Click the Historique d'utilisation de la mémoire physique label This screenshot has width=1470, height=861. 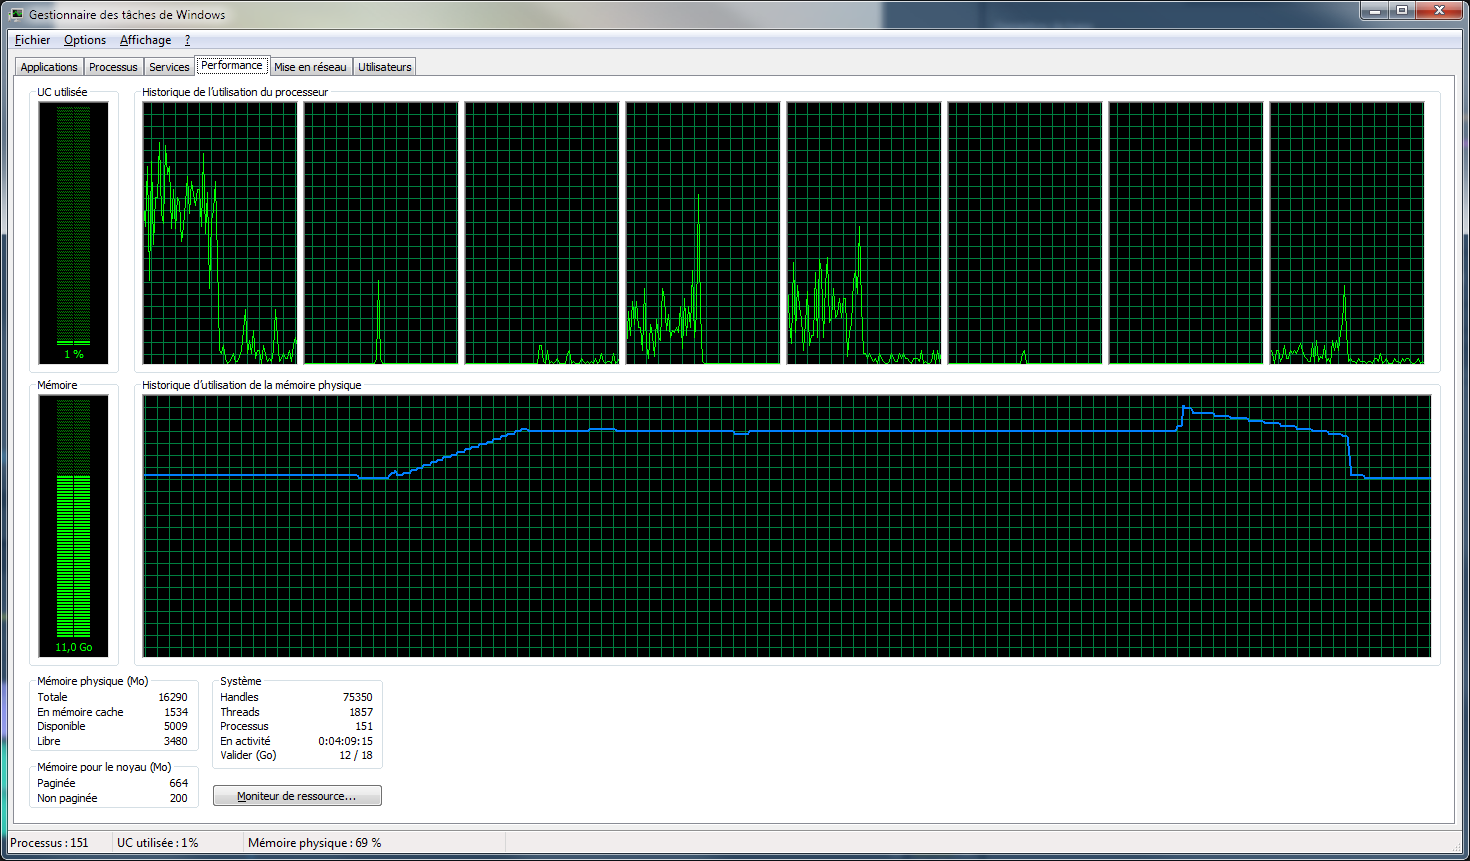pyautogui.click(x=252, y=385)
